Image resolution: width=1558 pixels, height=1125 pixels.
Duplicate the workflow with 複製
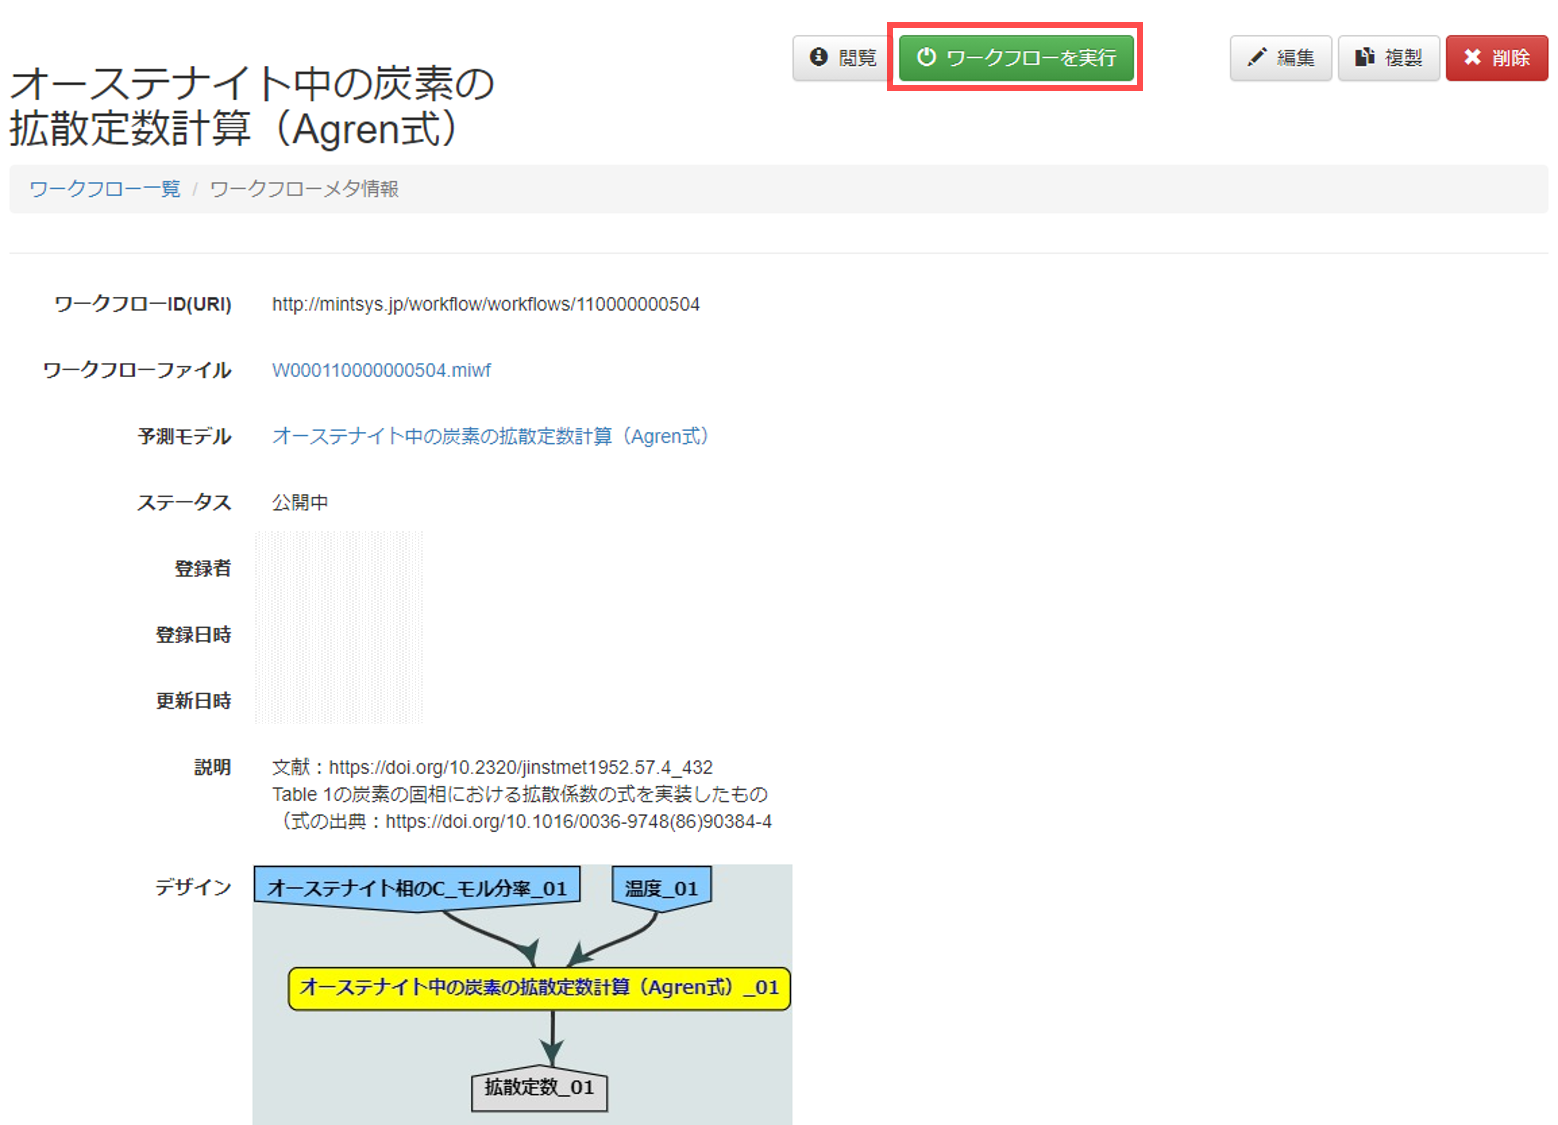pos(1388,57)
